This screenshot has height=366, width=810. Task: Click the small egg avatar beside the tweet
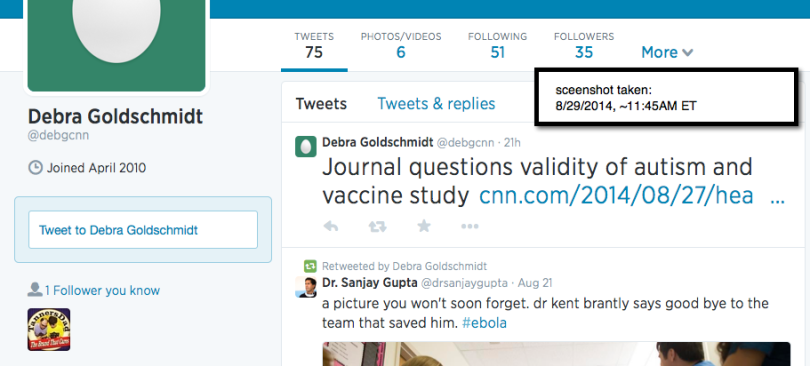(x=305, y=147)
